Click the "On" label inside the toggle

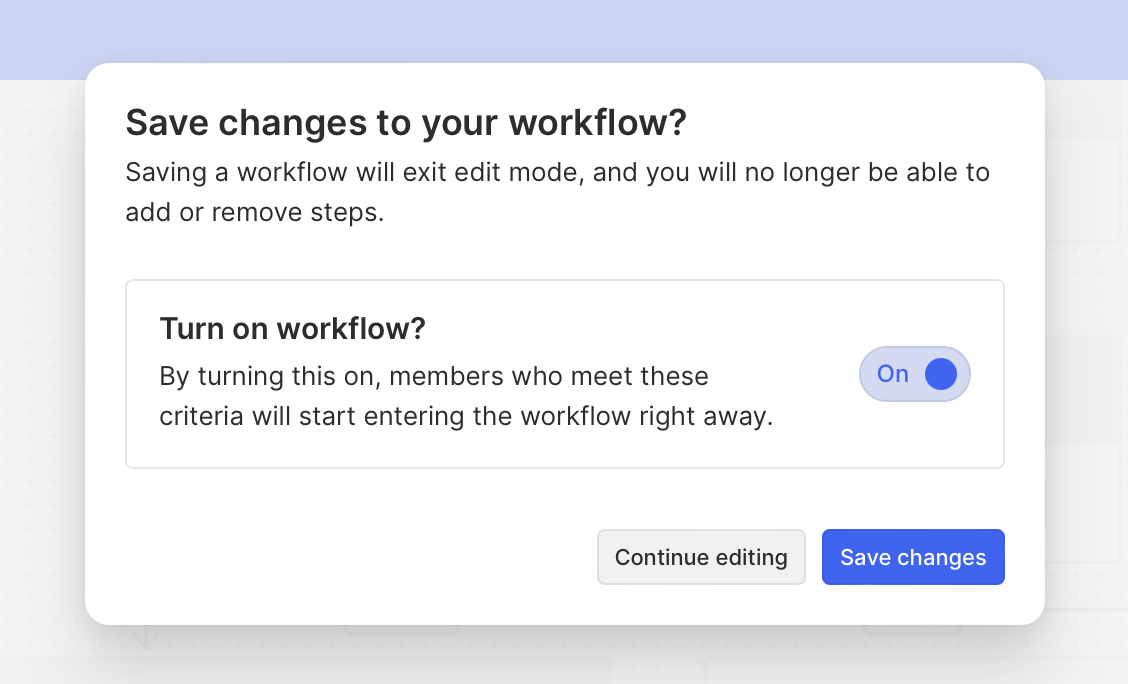click(892, 374)
